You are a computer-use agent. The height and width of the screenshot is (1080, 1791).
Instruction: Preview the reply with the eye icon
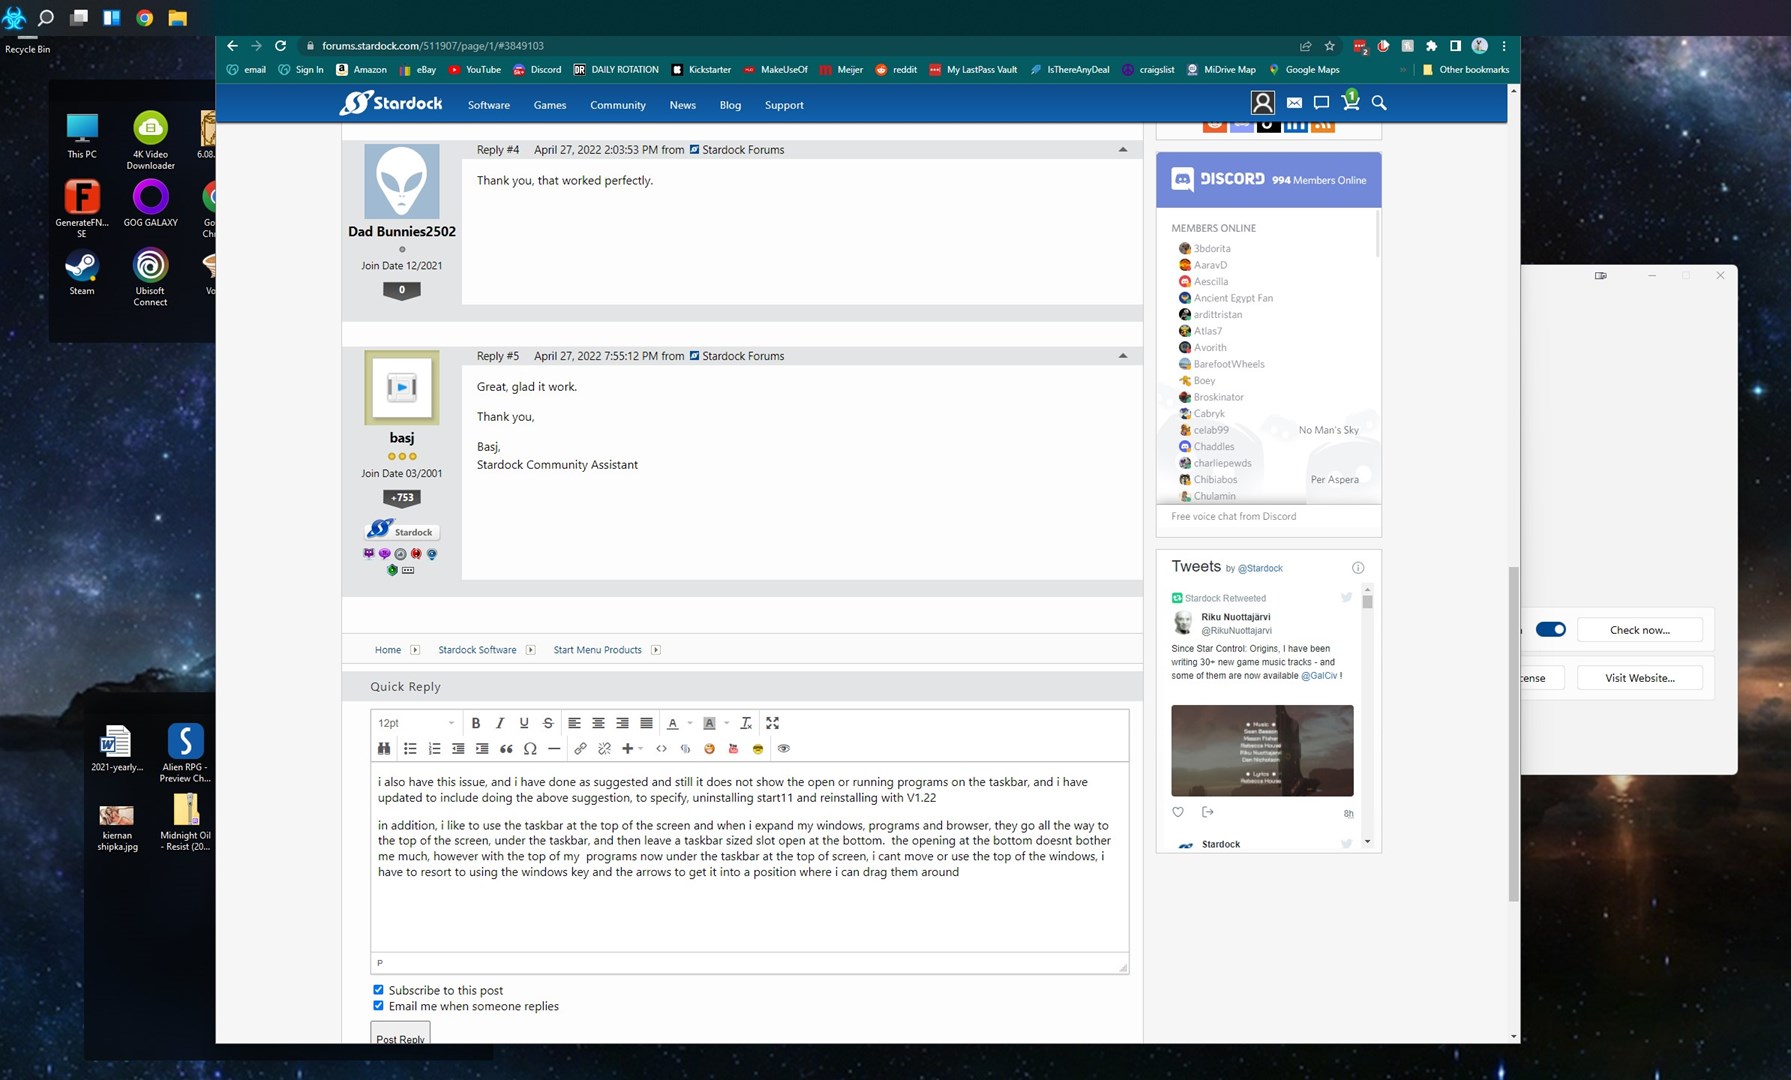point(783,748)
